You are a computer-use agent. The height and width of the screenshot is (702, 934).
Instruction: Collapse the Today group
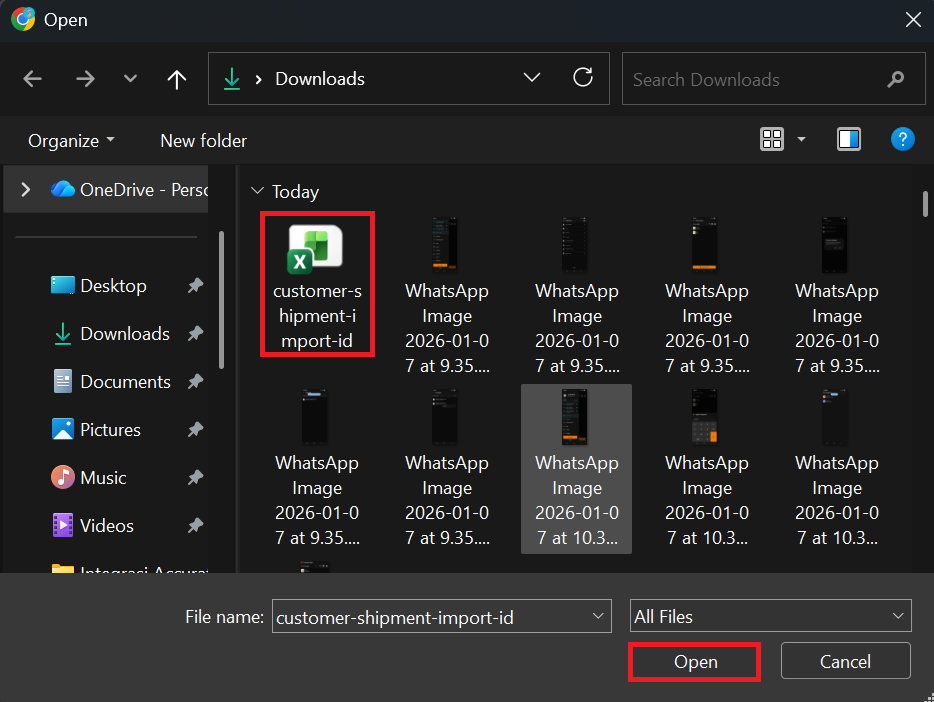click(258, 191)
